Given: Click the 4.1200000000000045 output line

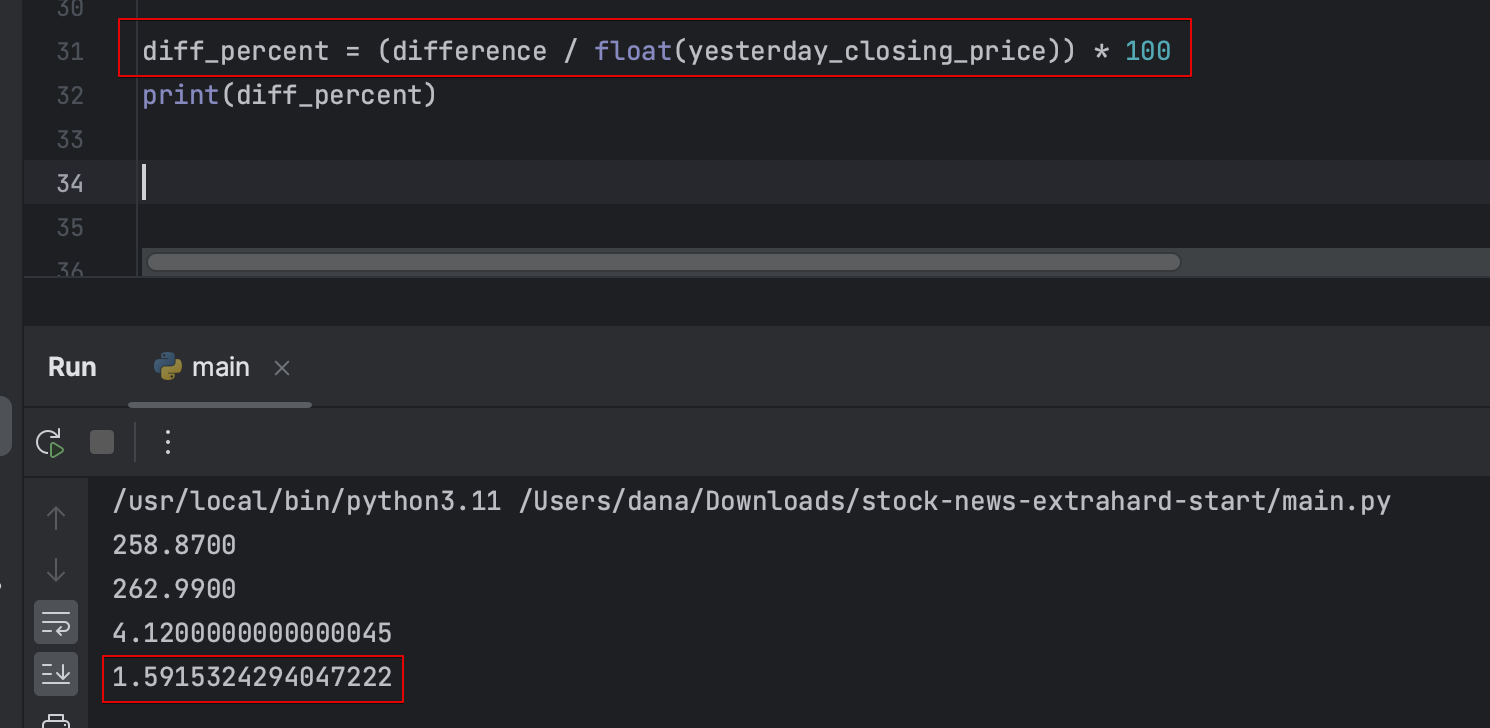Looking at the screenshot, I should [x=252, y=633].
